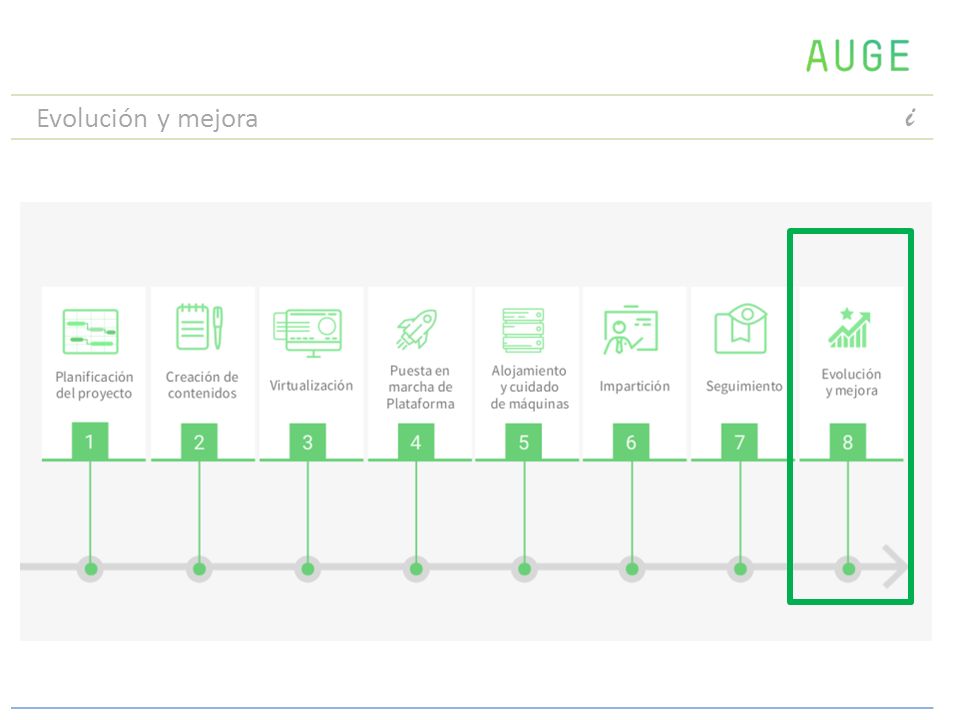Image resolution: width=960 pixels, height=720 pixels.
Task: Click the 'Seguimiento' label
Action: click(x=744, y=386)
